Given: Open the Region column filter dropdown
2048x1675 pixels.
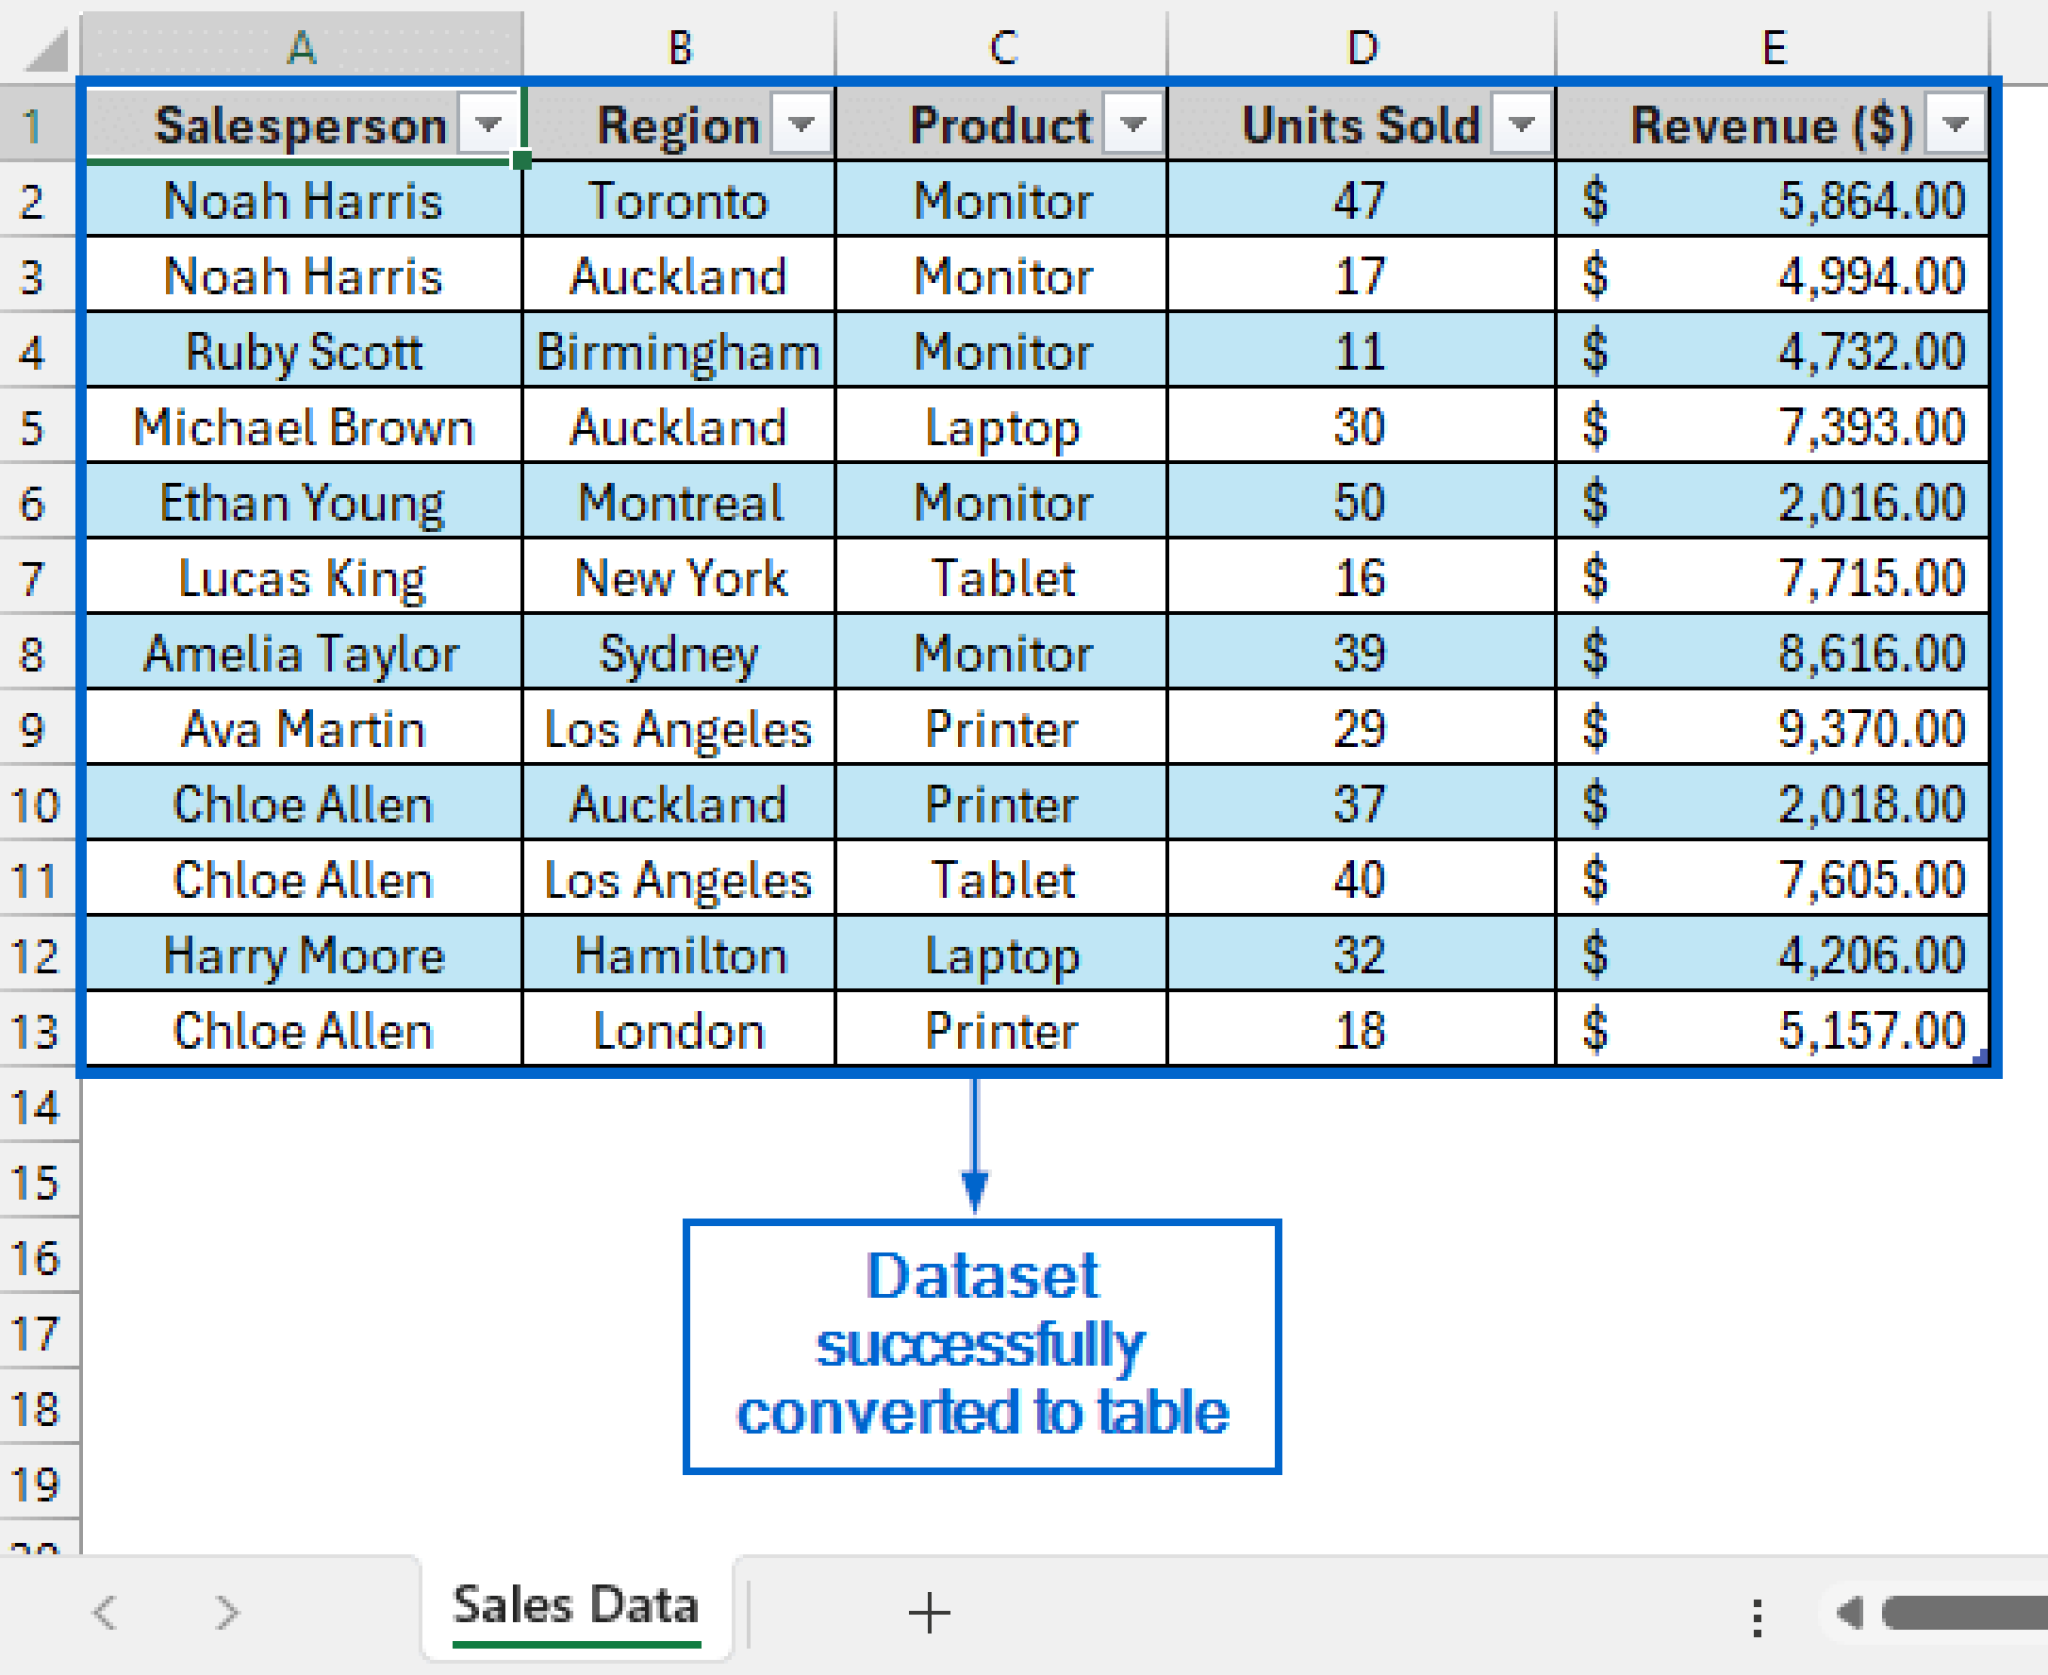Looking at the screenshot, I should (803, 124).
